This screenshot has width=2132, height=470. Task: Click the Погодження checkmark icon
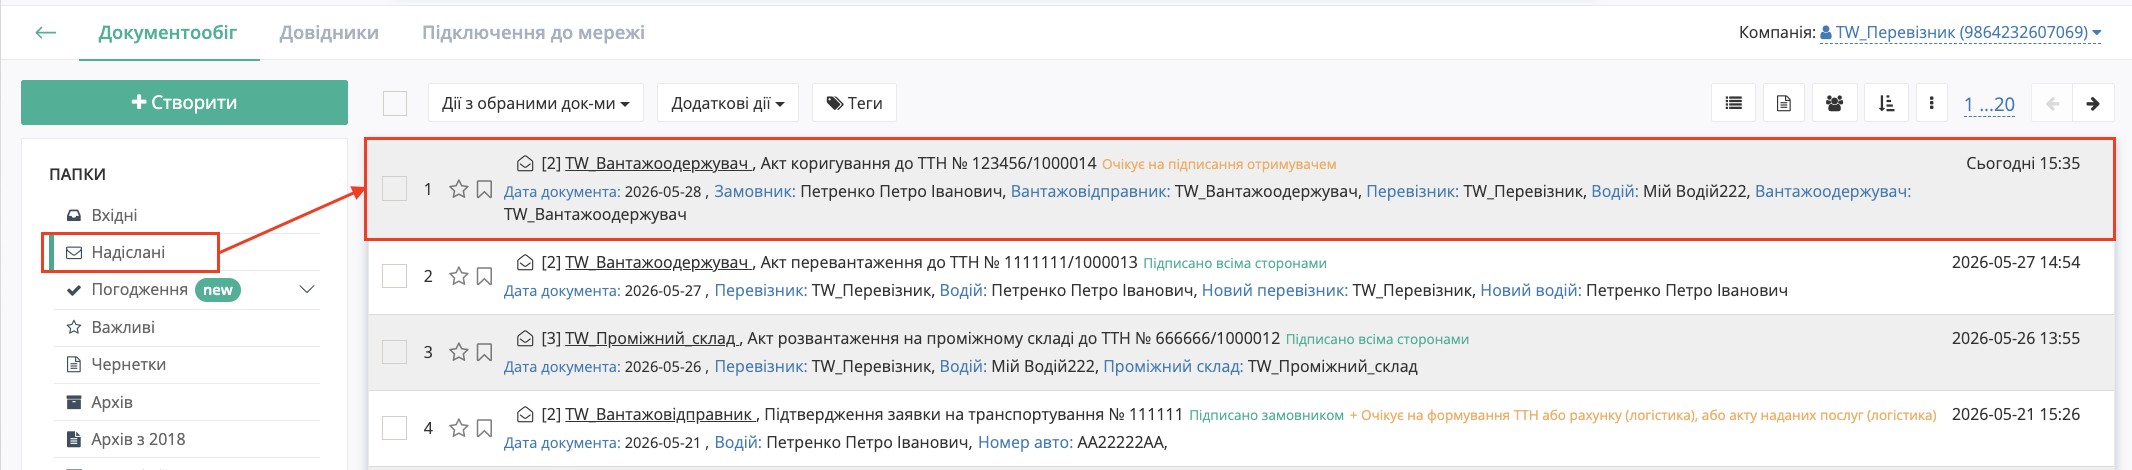pyautogui.click(x=74, y=290)
